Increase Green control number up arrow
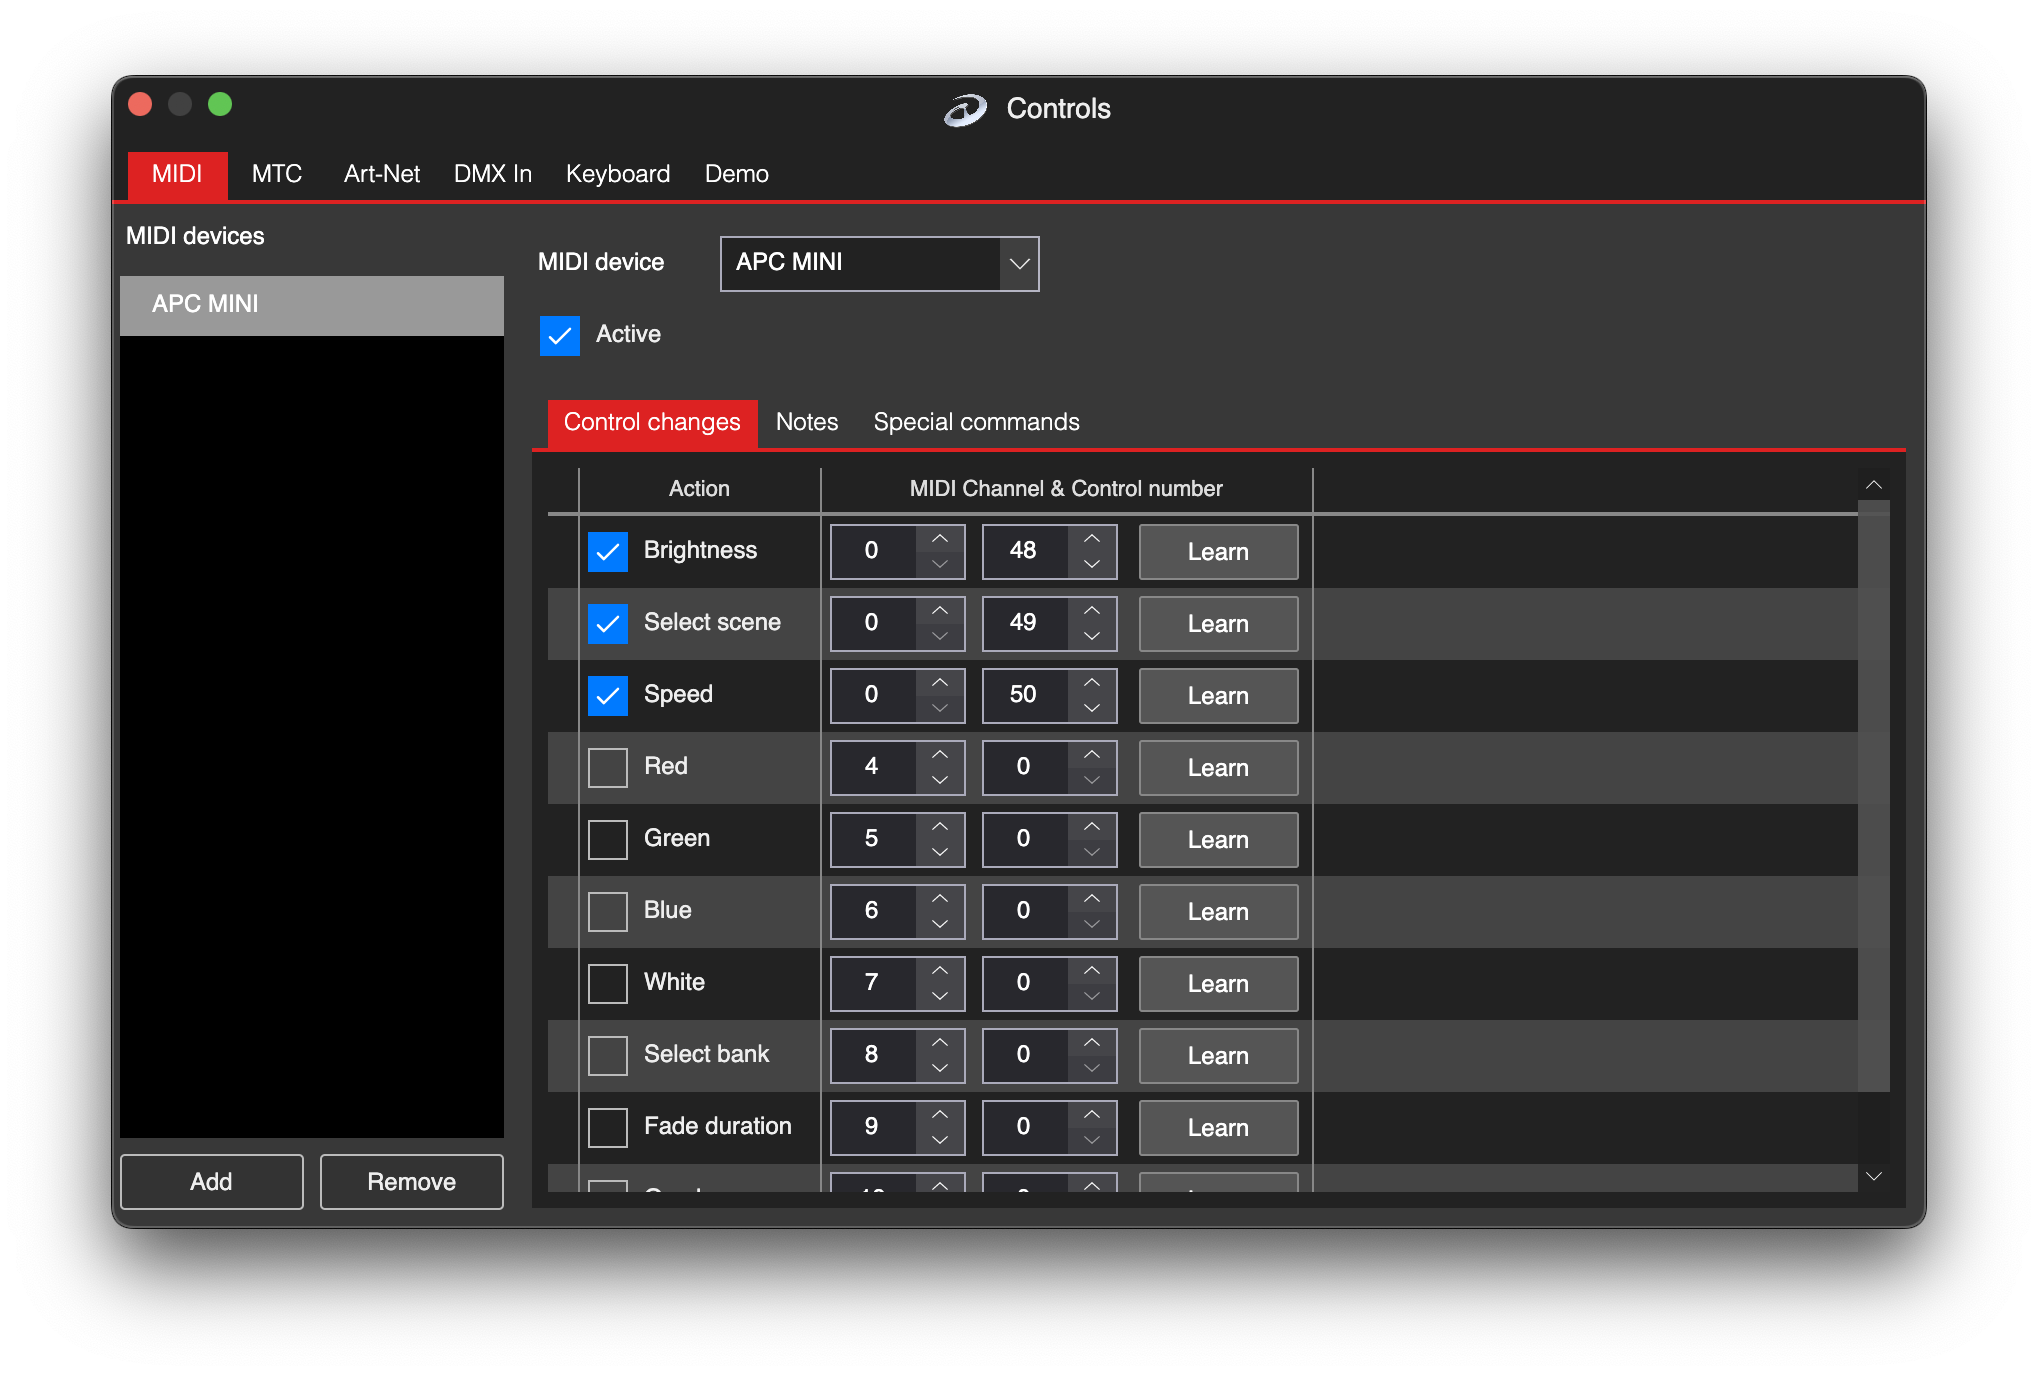The image size is (2038, 1376). pyautogui.click(x=1092, y=826)
